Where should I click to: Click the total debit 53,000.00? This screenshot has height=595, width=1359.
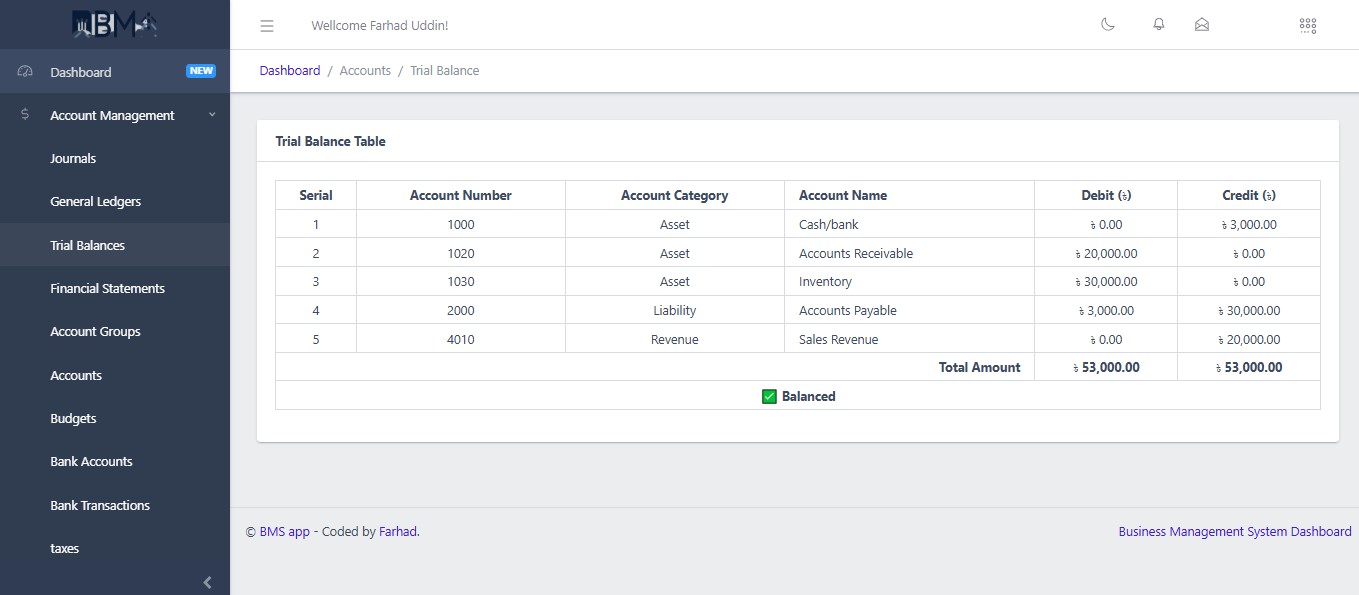[x=1106, y=368]
